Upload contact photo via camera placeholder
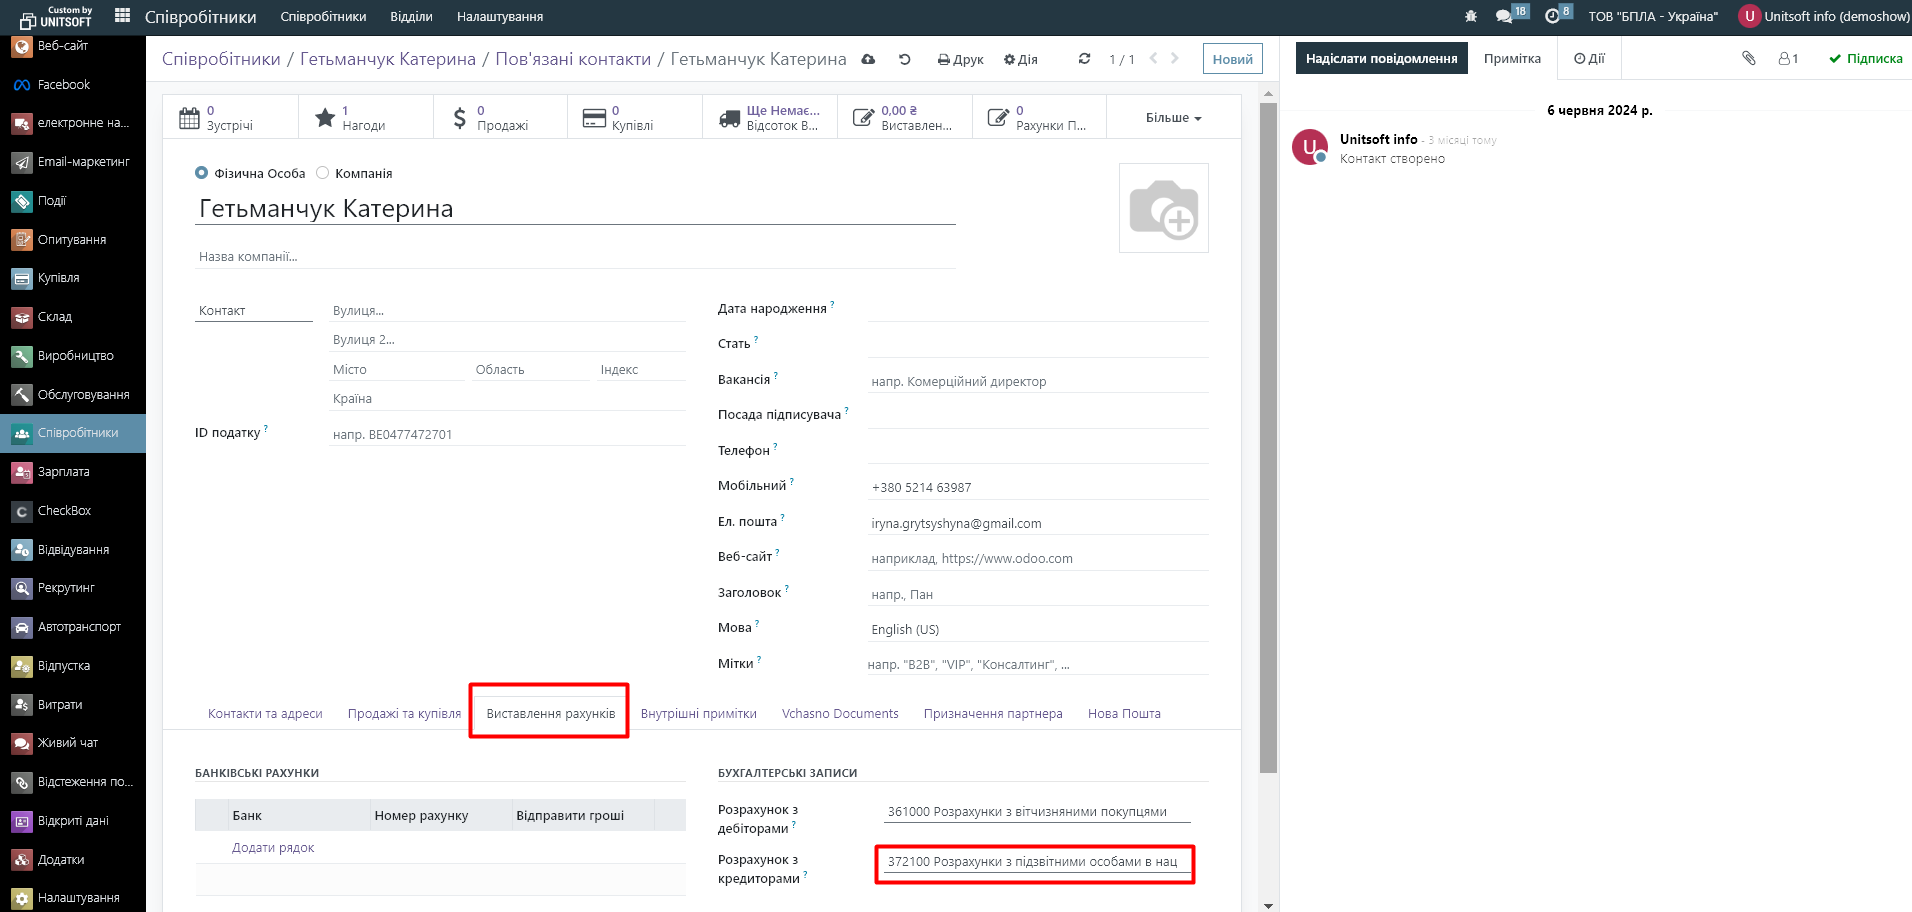 tap(1163, 208)
